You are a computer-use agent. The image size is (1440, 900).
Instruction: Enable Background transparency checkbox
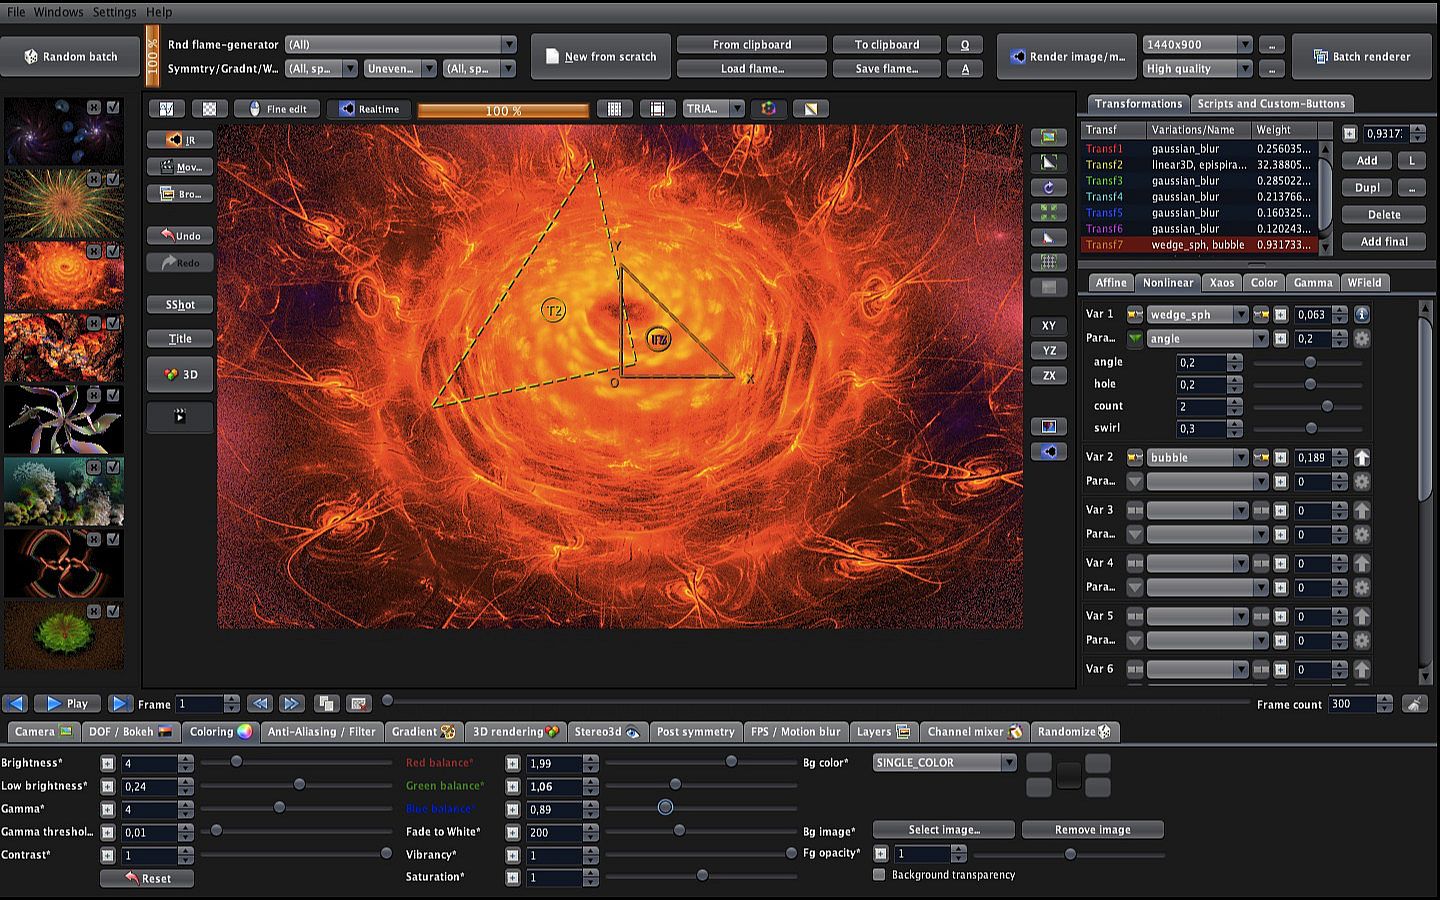coord(879,875)
